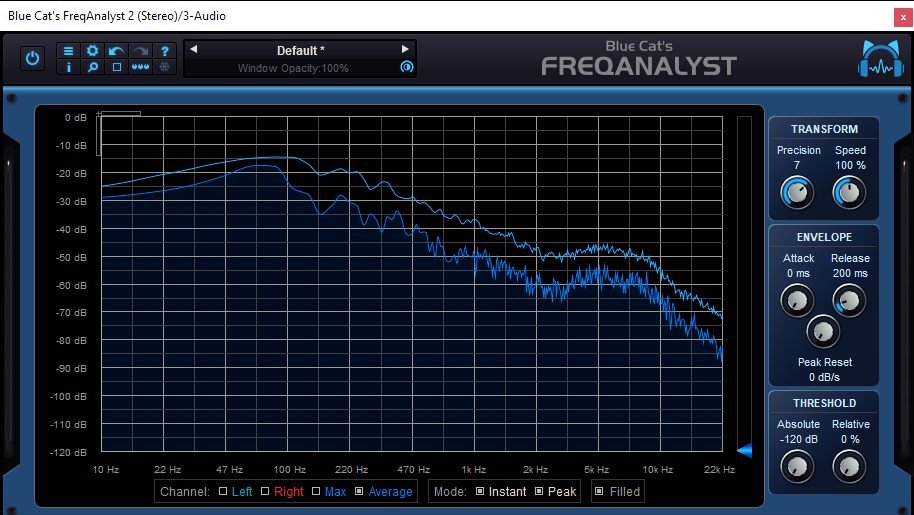Click the blue threshold arrow marker

[744, 450]
